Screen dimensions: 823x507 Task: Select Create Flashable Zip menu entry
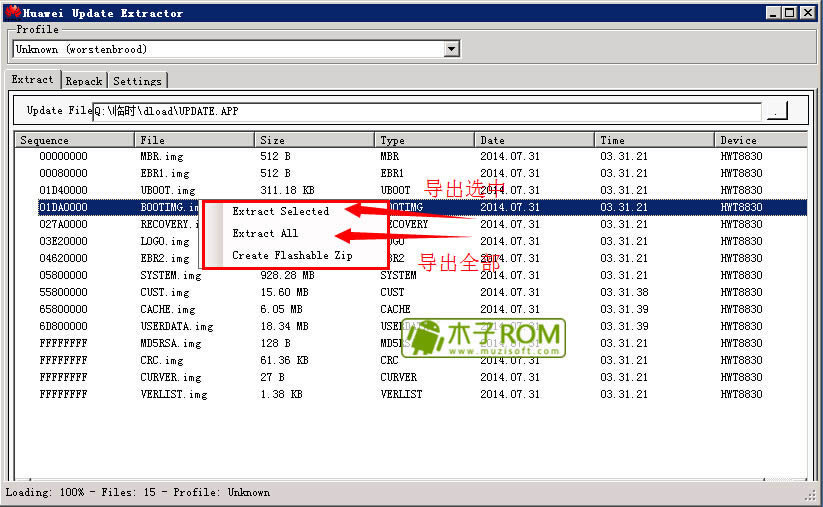[x=293, y=255]
